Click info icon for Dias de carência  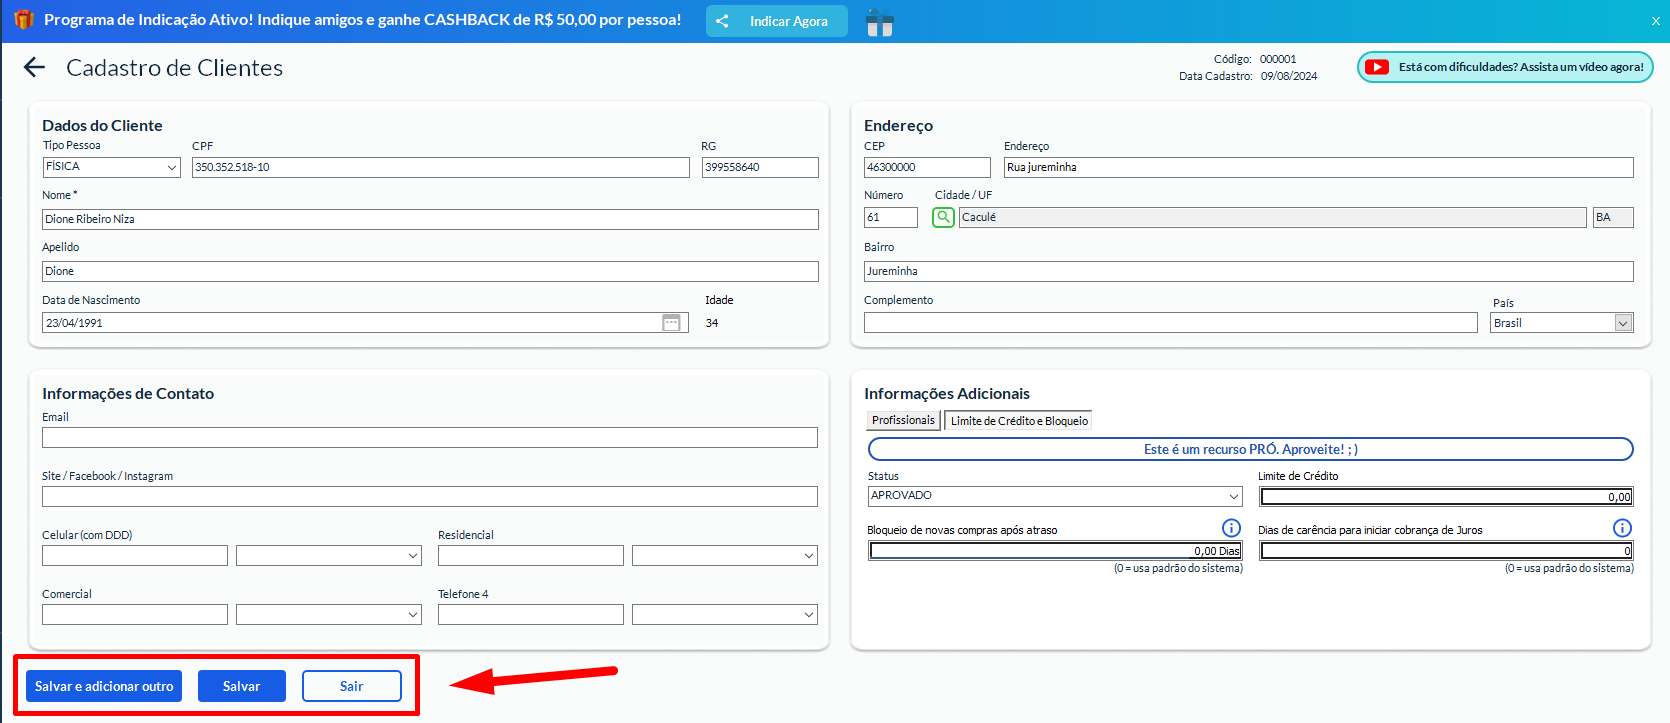coord(1622,528)
